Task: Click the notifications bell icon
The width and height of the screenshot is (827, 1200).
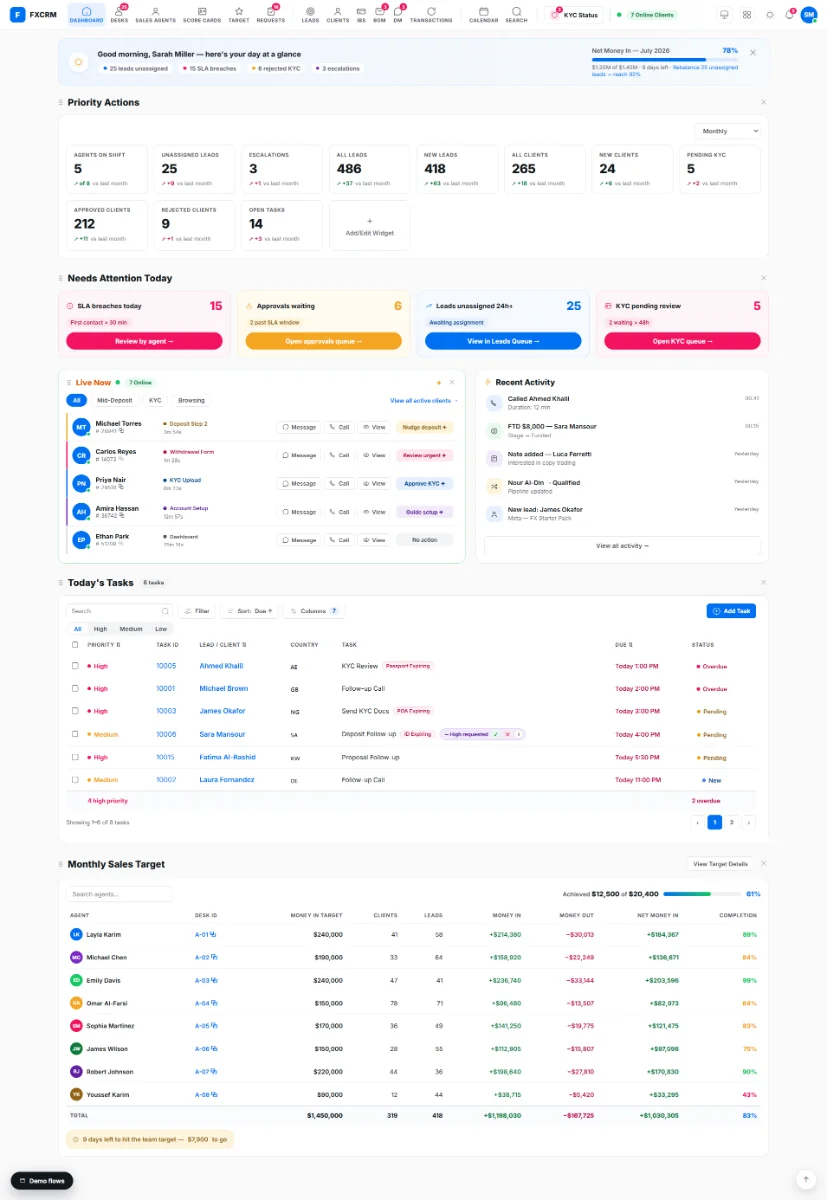Action: [x=789, y=15]
